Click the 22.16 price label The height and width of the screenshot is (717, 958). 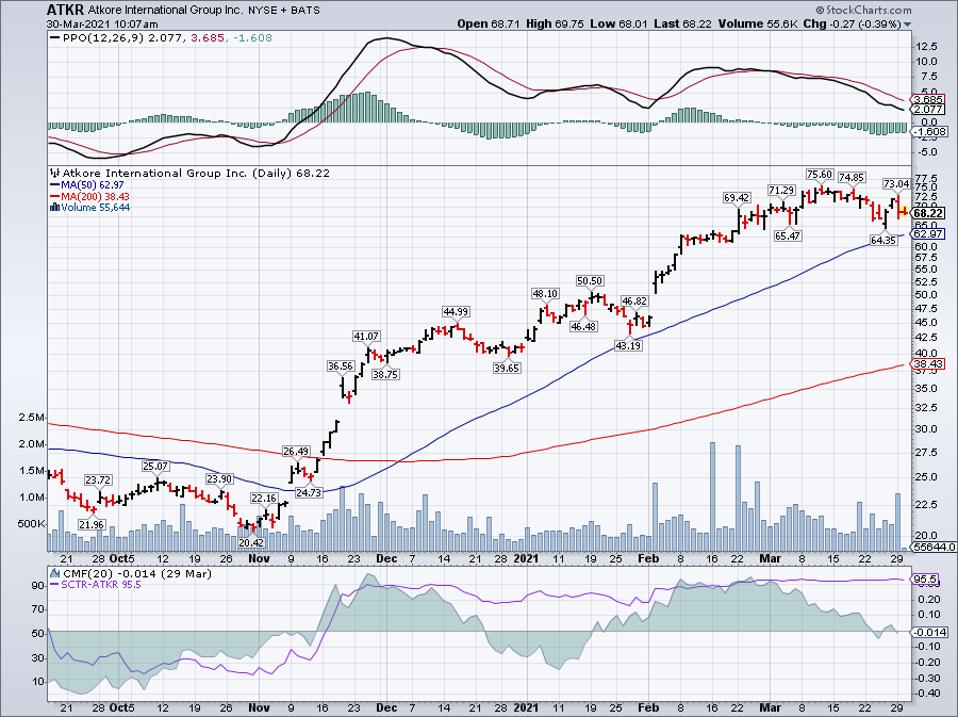(x=264, y=498)
